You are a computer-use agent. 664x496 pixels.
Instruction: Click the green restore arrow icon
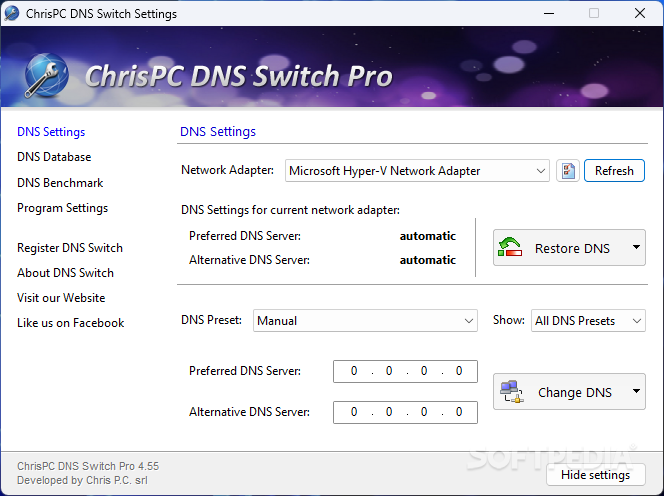(509, 247)
